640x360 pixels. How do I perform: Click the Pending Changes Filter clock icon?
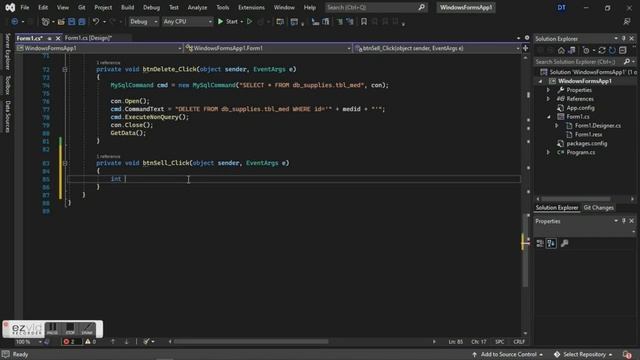(x=586, y=50)
